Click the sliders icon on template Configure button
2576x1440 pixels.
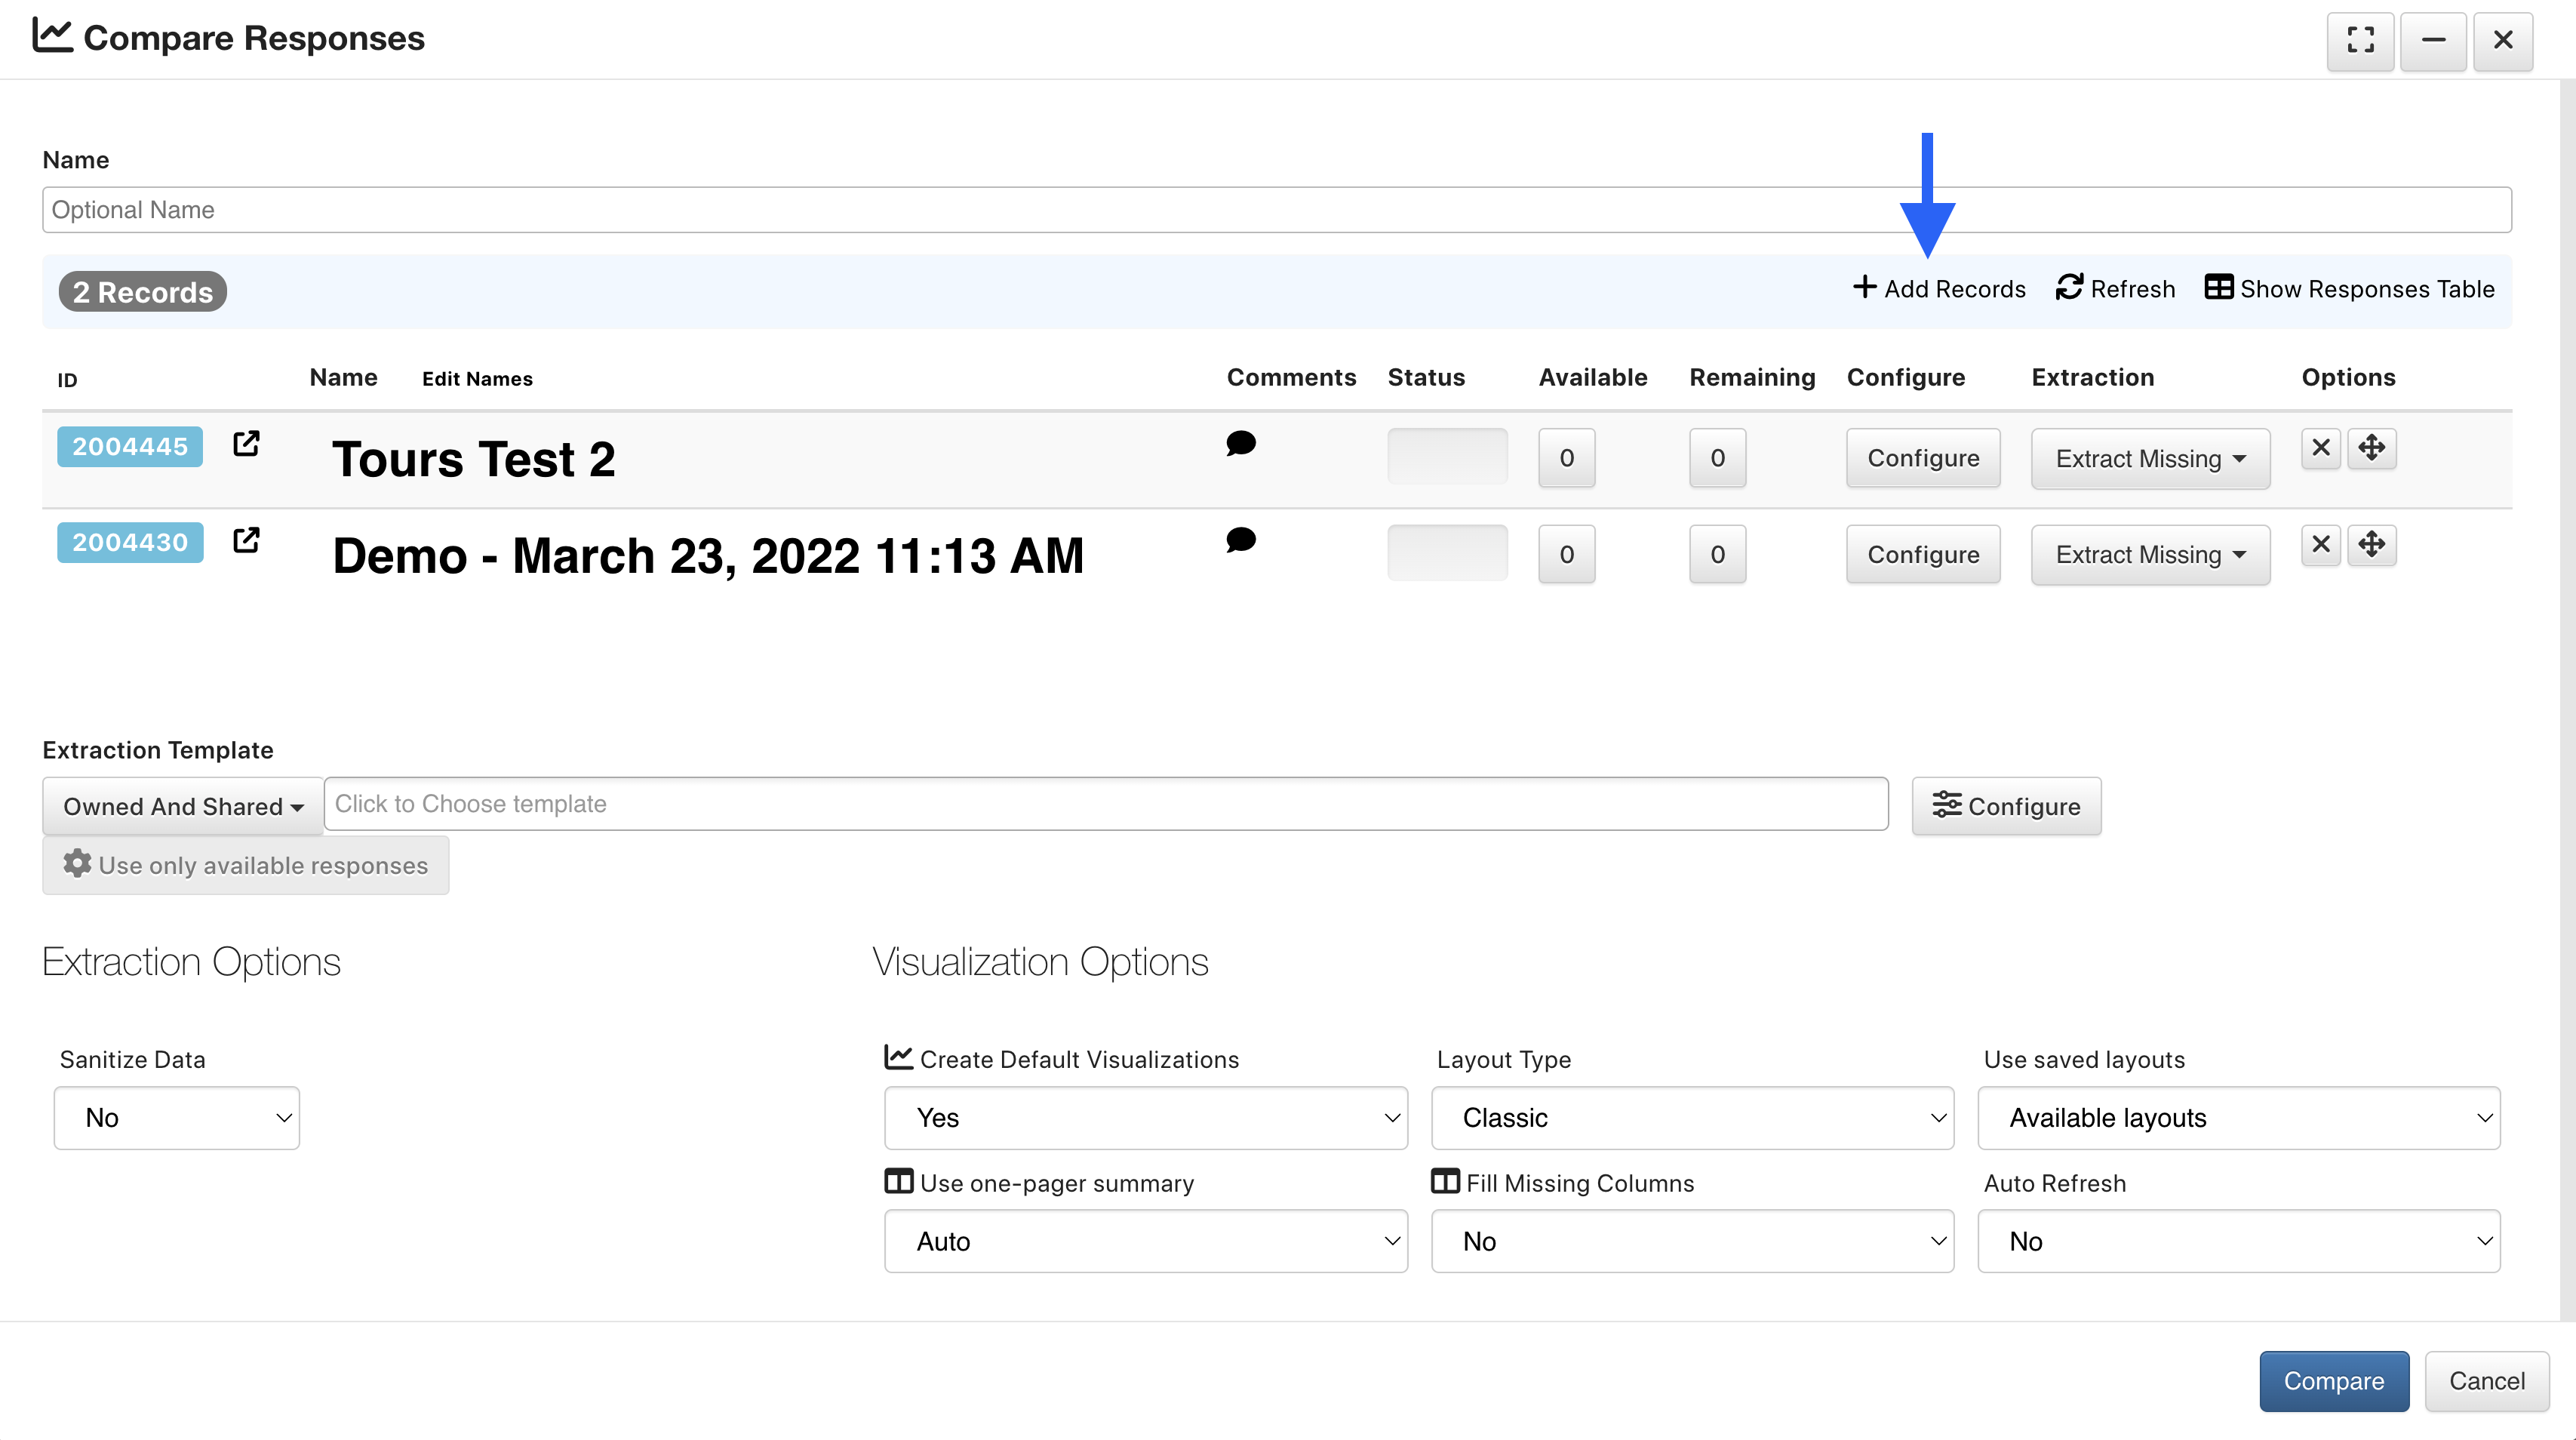1946,805
